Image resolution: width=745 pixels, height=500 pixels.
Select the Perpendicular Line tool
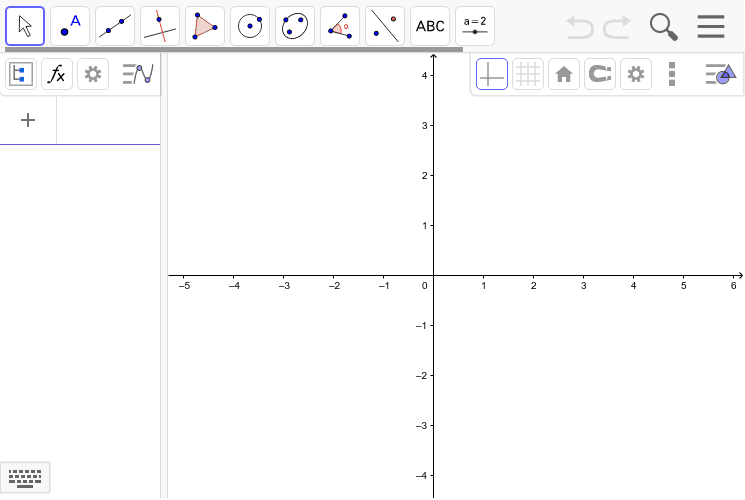pos(160,26)
